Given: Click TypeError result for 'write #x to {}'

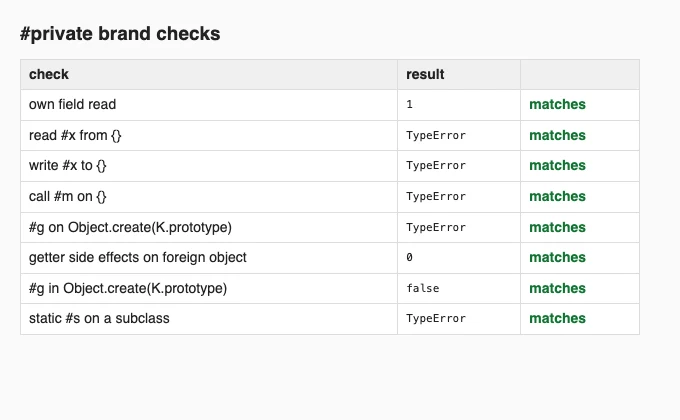Looking at the screenshot, I should point(436,165).
